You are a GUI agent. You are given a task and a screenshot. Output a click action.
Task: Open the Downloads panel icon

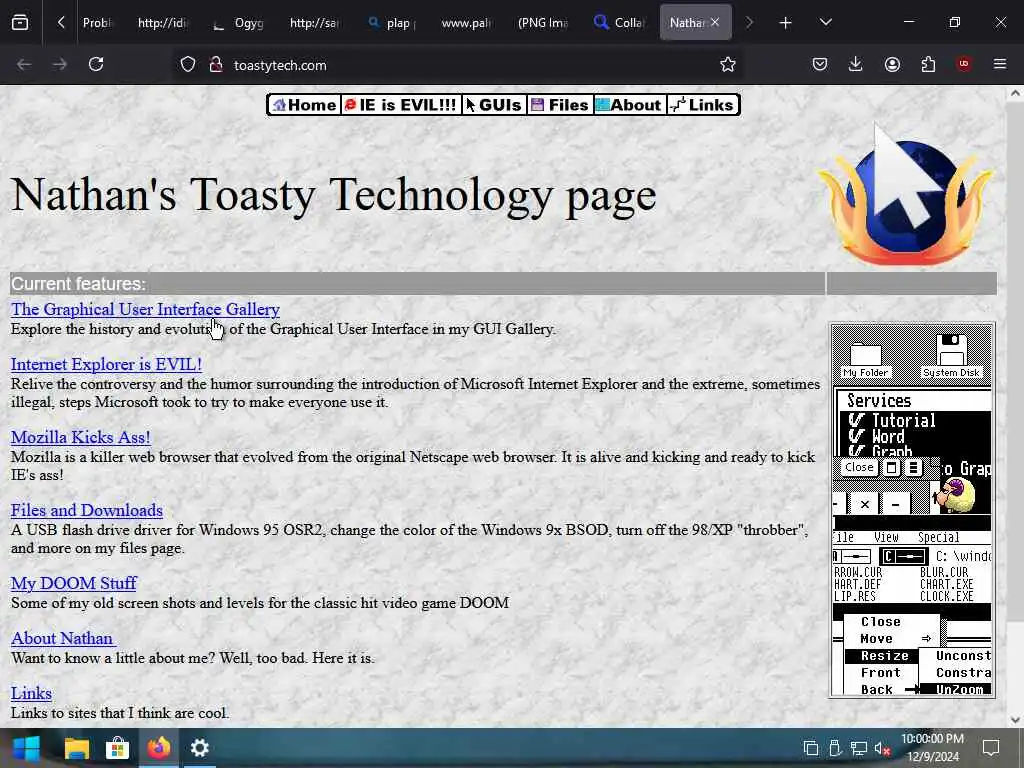click(x=856, y=65)
